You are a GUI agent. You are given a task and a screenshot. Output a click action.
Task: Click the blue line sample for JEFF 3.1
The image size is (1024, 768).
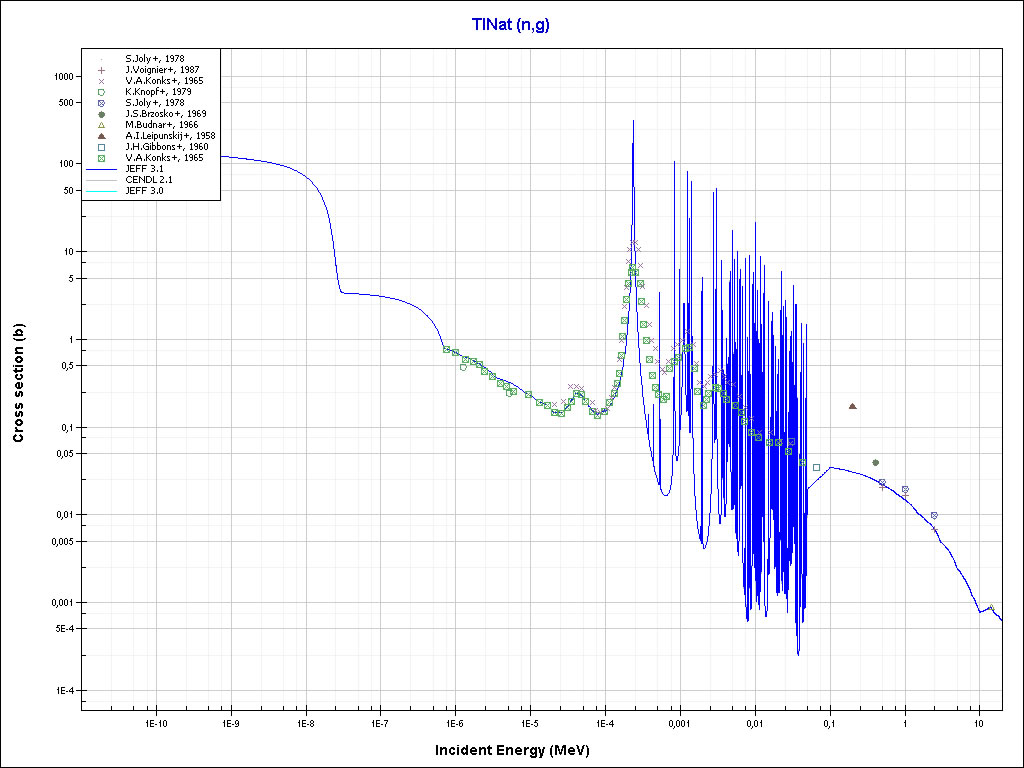[x=101, y=168]
